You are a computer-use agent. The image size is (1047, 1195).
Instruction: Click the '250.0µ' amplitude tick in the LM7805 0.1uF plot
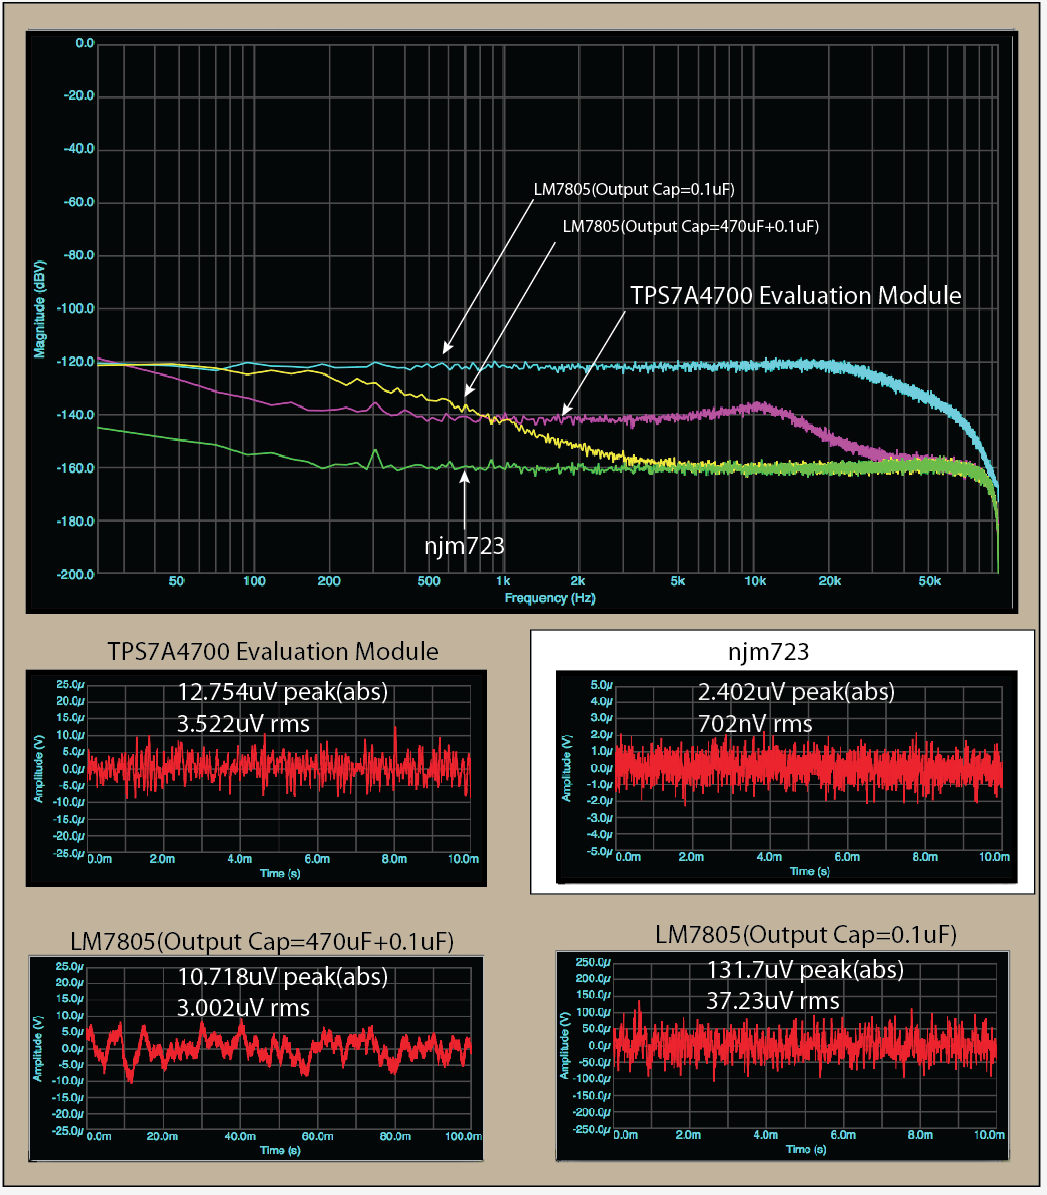[594, 963]
